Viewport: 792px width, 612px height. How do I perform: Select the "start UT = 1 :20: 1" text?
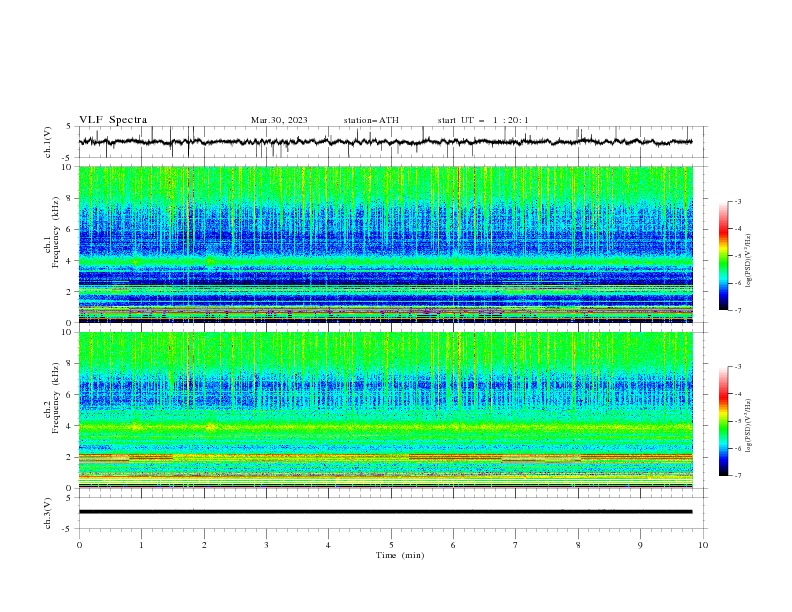coord(483,120)
